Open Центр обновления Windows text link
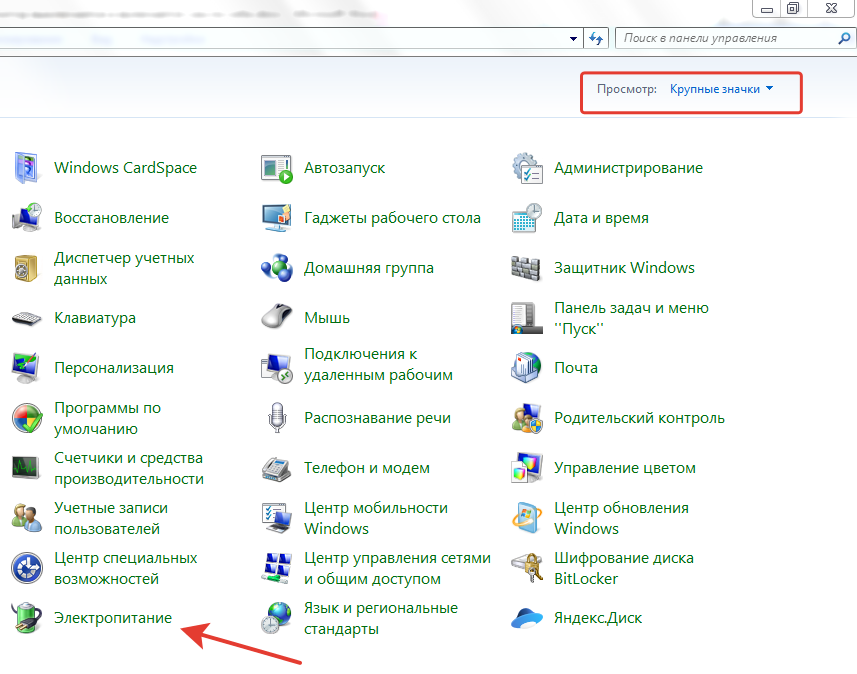 pos(621,518)
